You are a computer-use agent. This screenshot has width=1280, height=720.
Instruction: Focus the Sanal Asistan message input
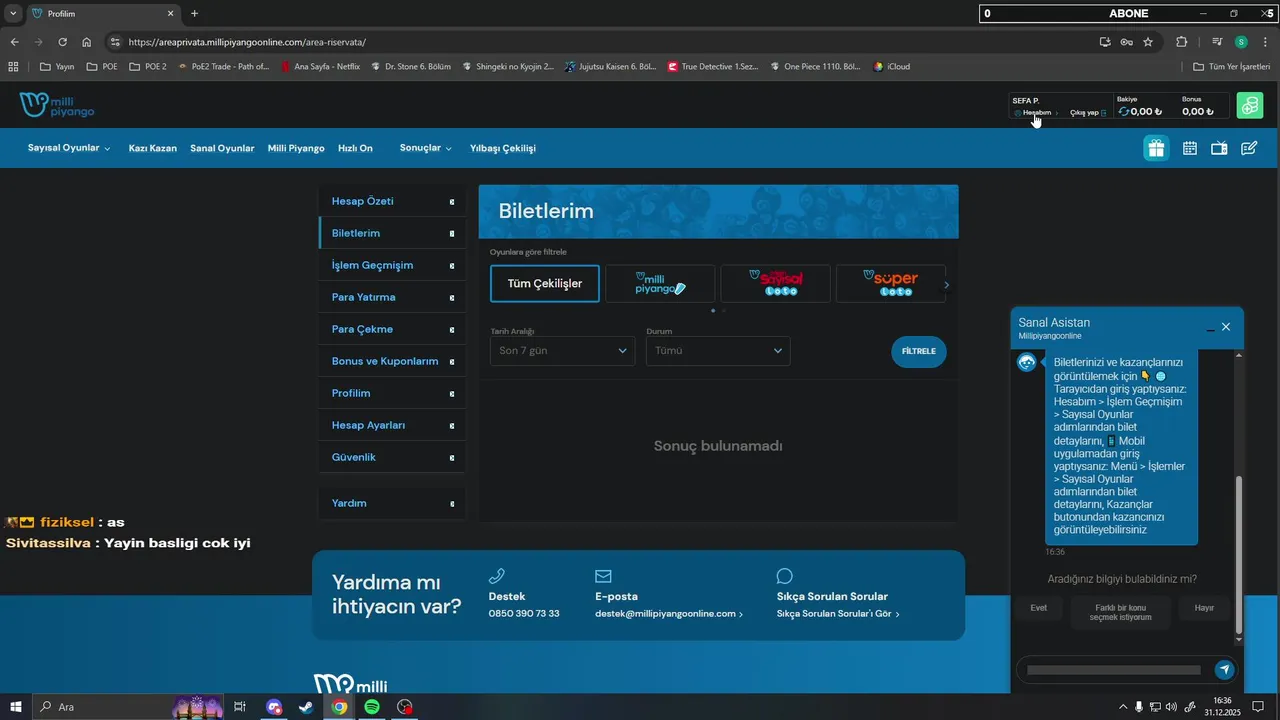tap(1114, 670)
